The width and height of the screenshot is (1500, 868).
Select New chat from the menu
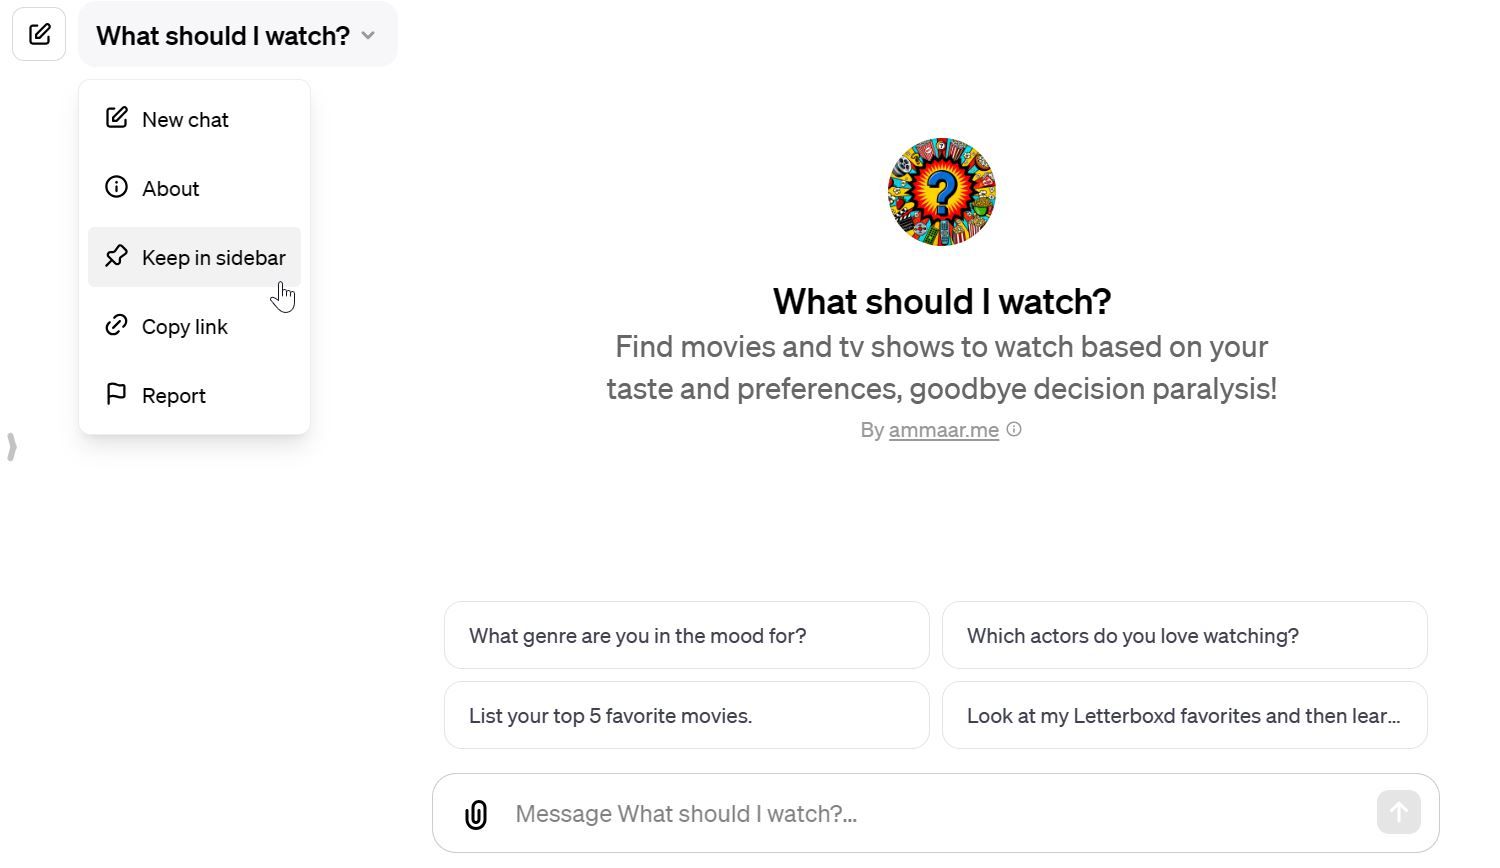click(x=185, y=120)
